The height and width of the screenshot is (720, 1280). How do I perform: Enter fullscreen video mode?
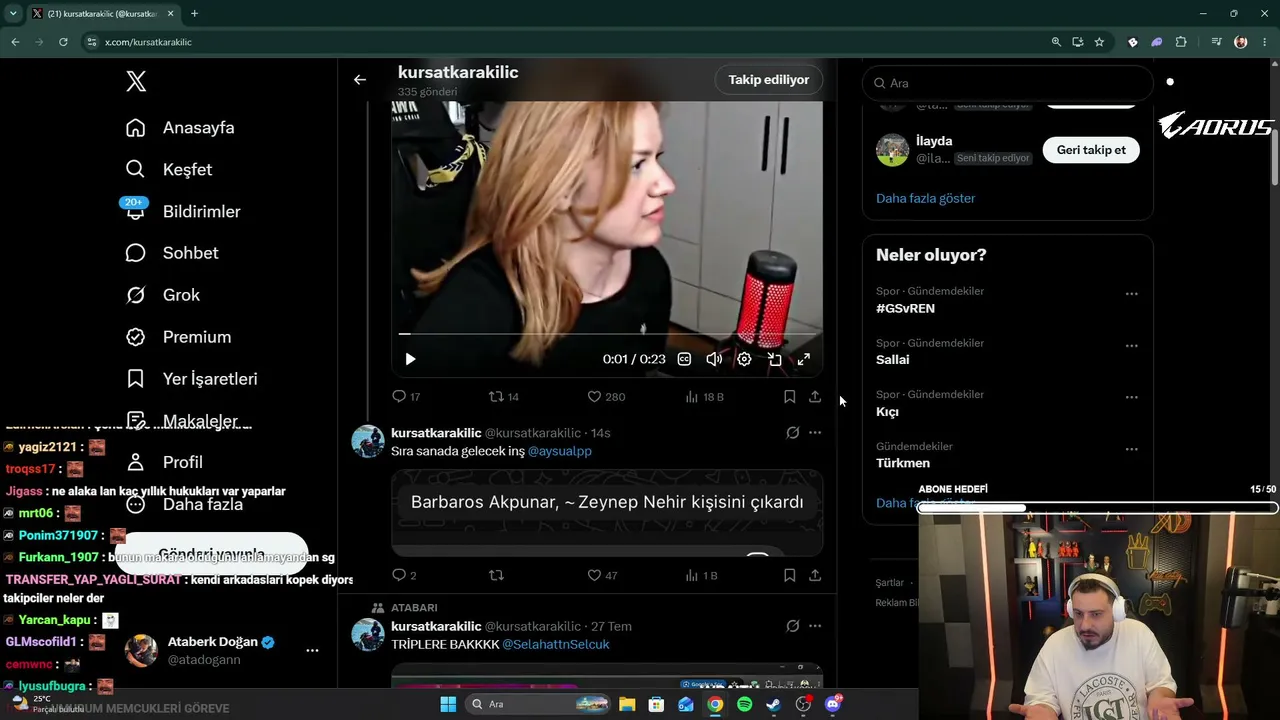803,359
